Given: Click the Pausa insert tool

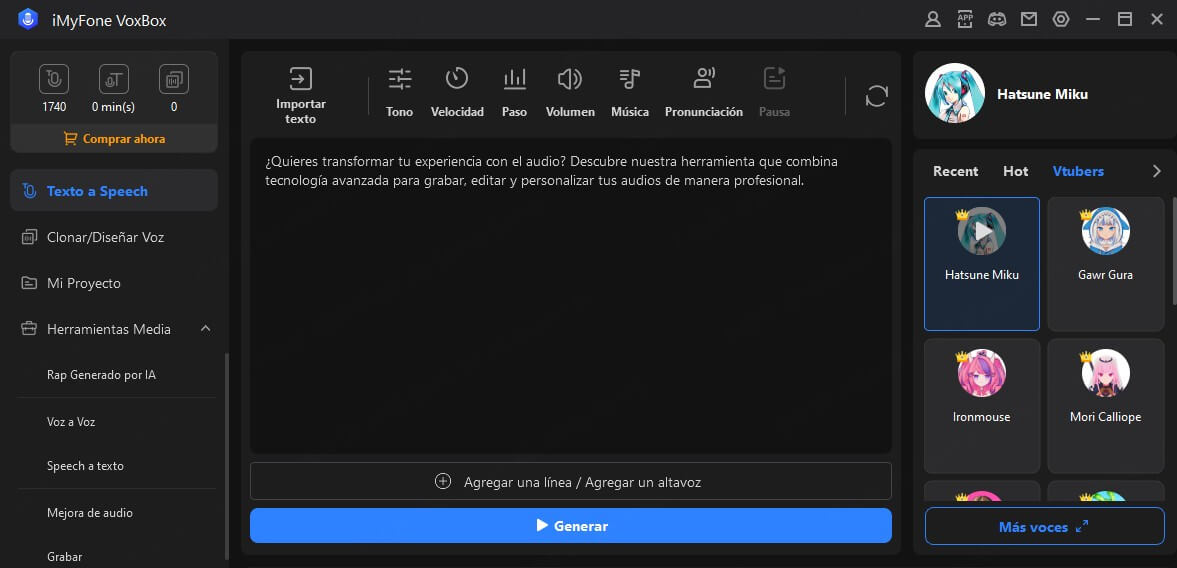Looking at the screenshot, I should click(775, 93).
